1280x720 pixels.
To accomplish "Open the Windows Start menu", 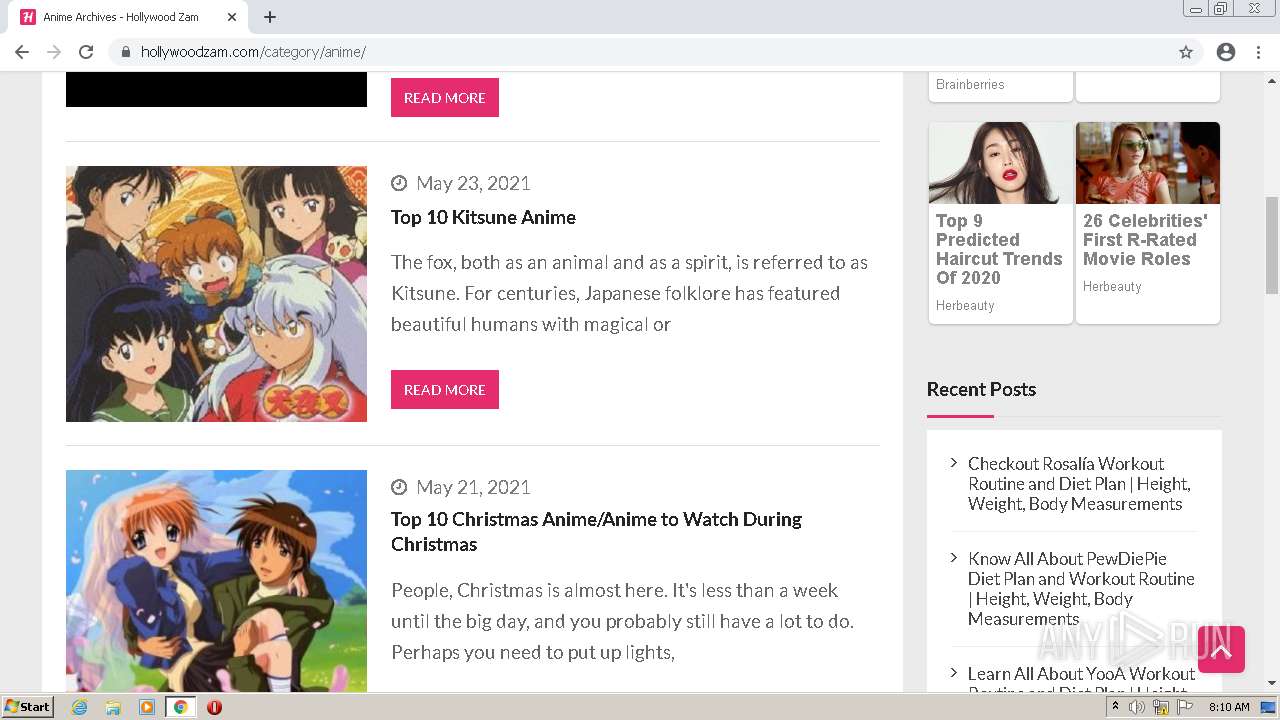I will pos(27,707).
